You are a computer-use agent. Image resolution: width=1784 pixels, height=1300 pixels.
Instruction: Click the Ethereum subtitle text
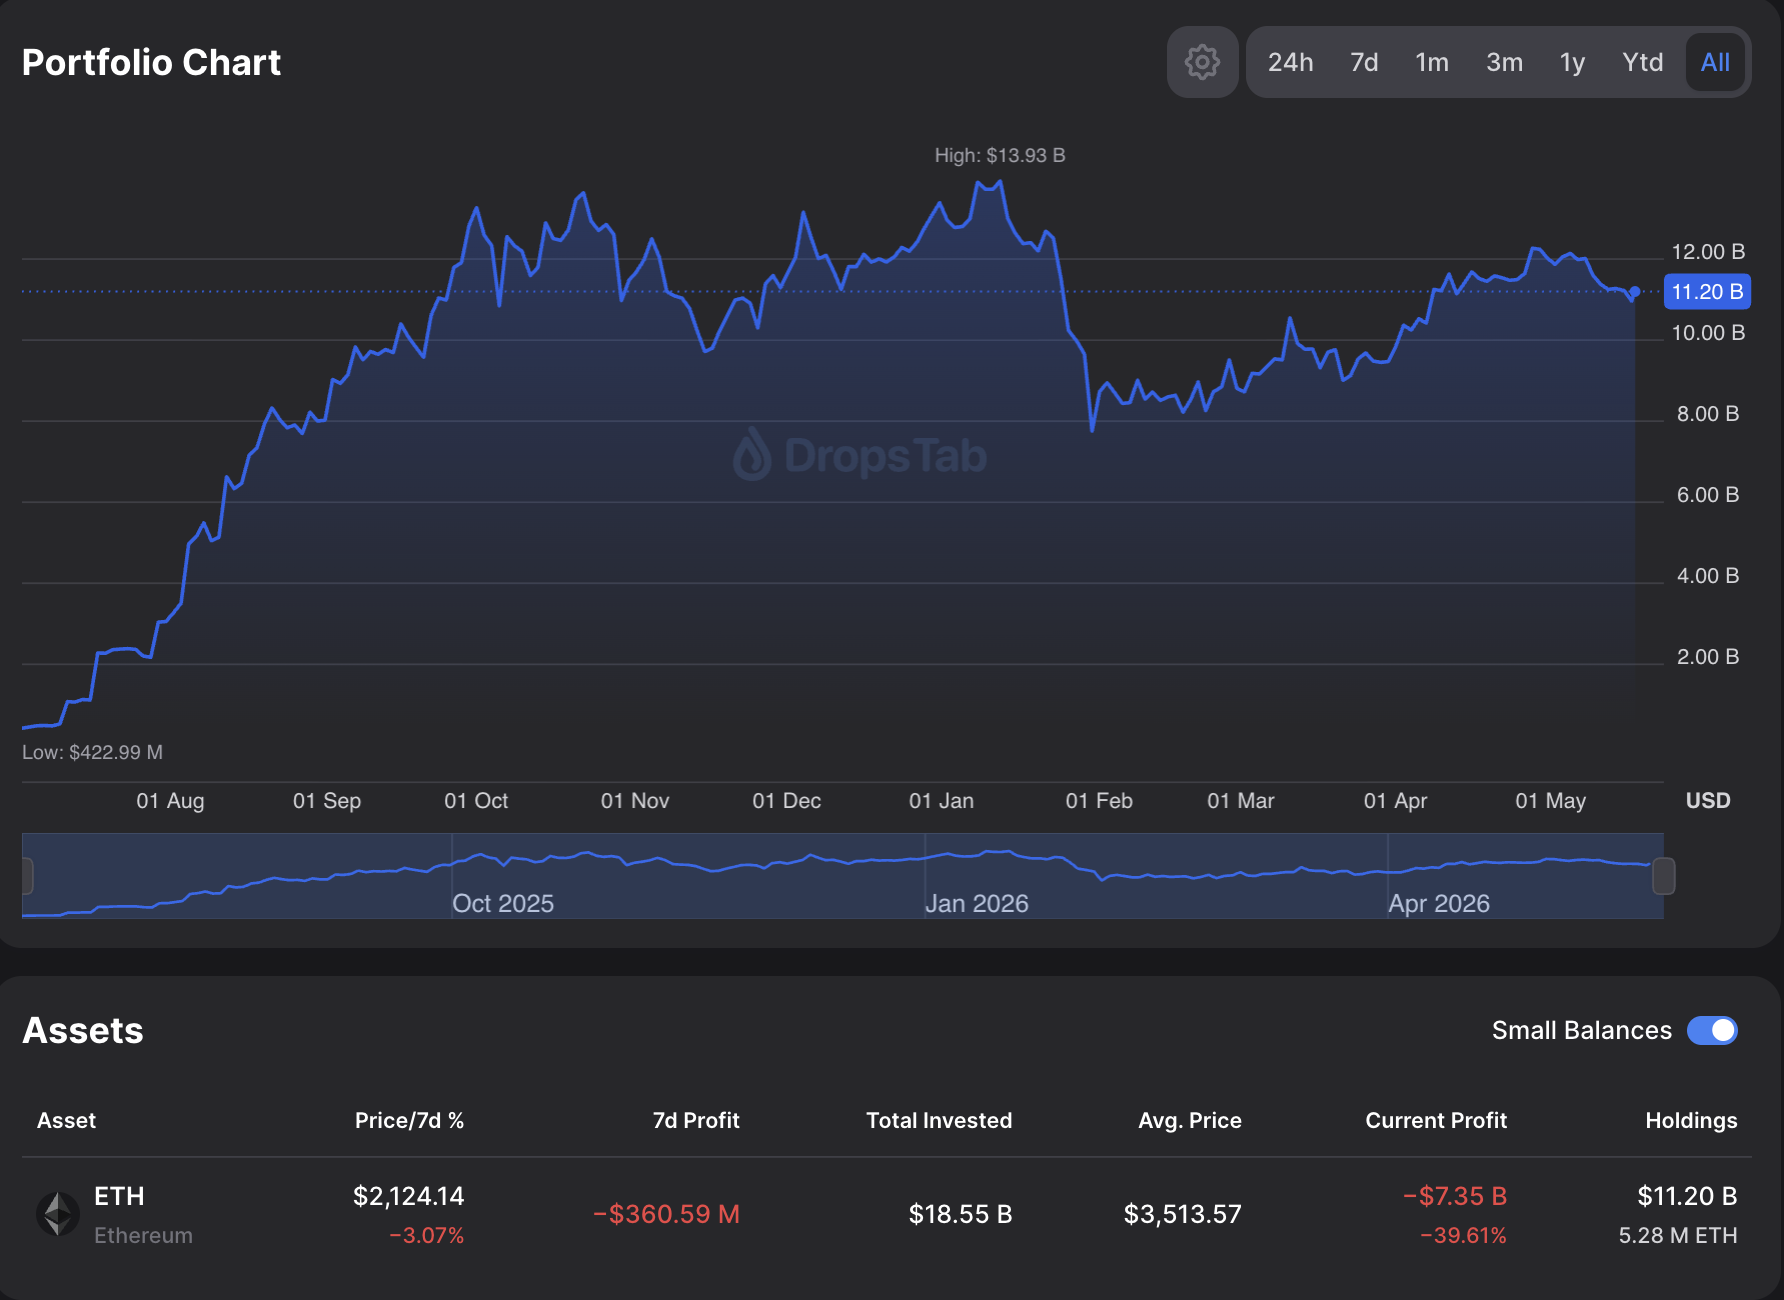(143, 1235)
